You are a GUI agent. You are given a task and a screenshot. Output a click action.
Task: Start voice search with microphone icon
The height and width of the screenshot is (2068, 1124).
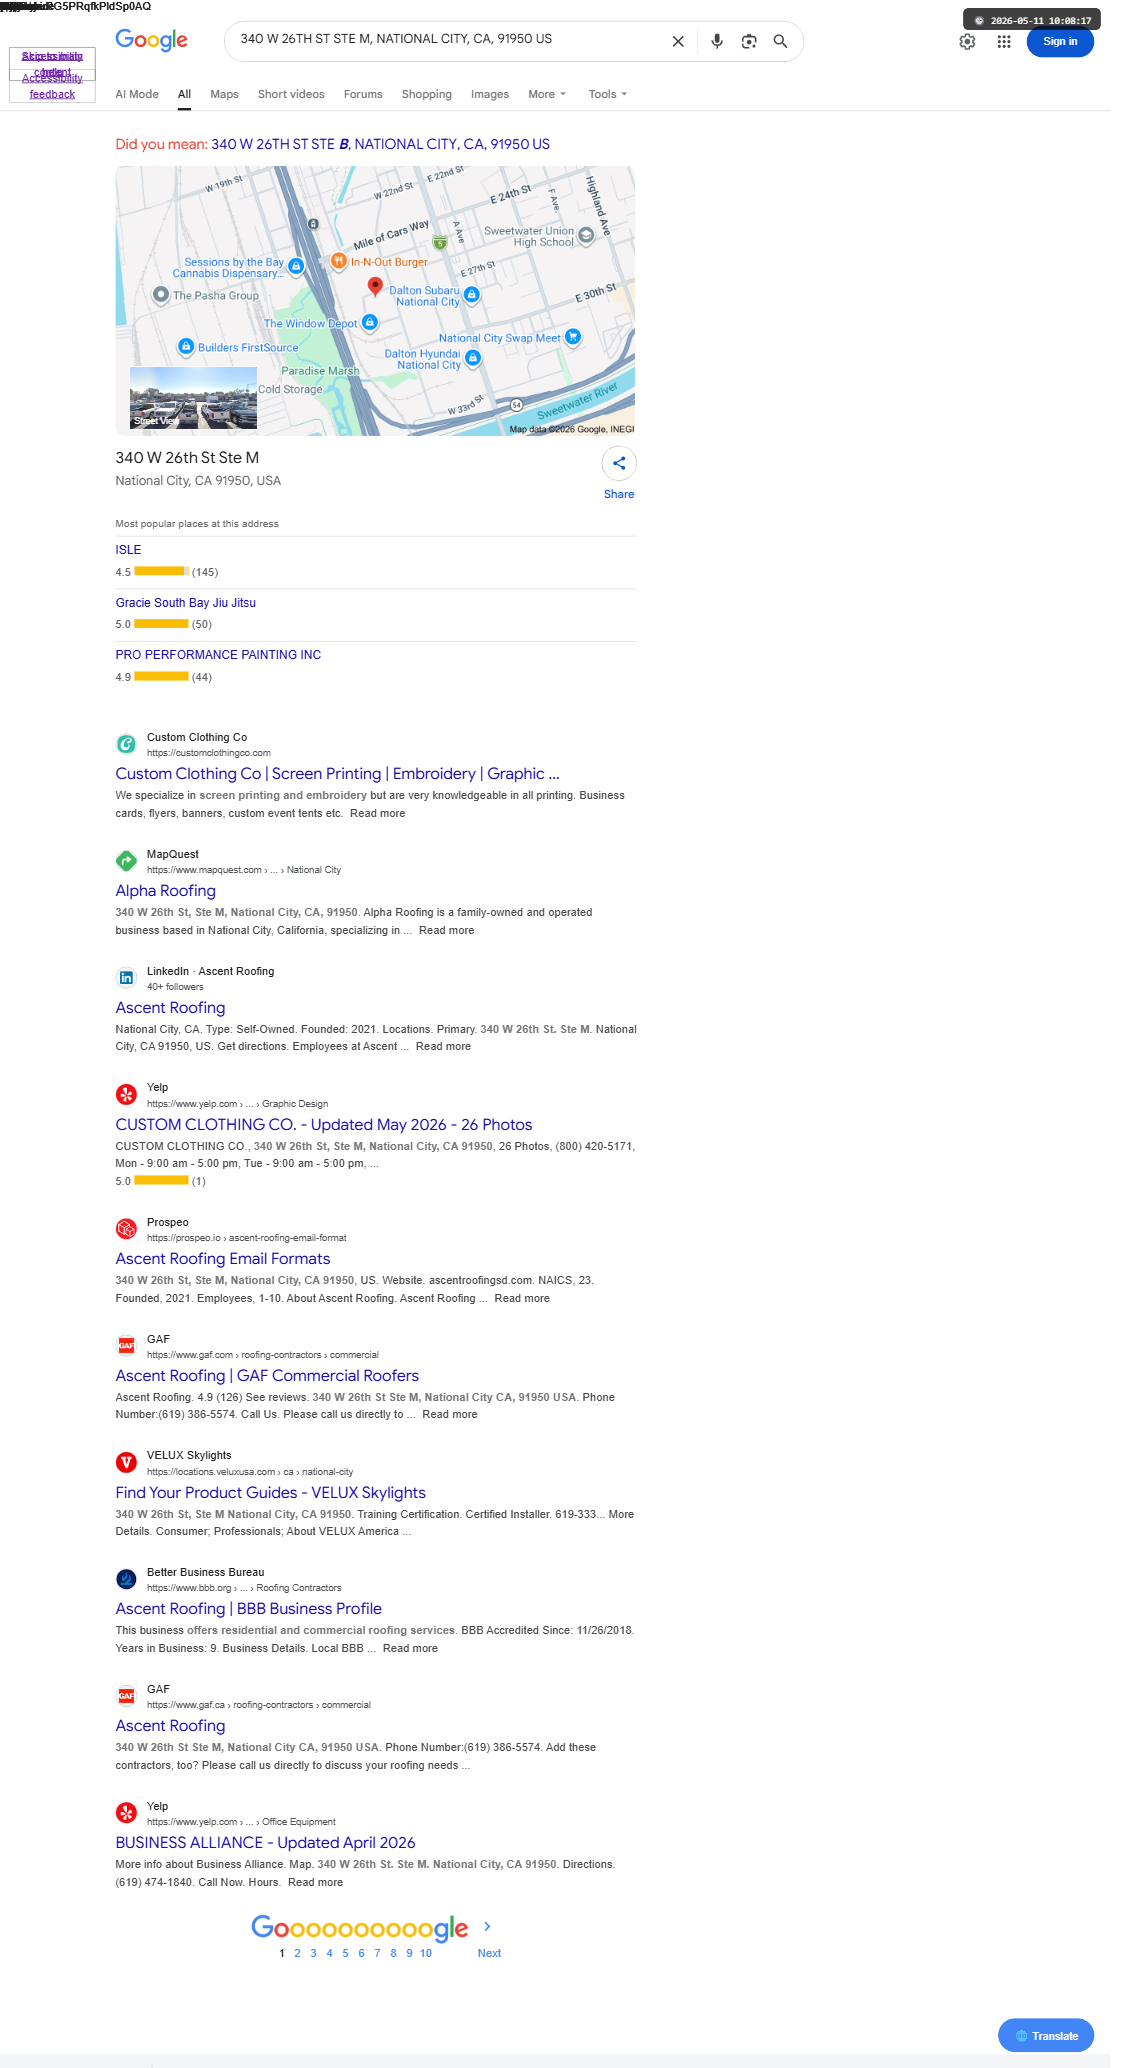click(x=717, y=41)
